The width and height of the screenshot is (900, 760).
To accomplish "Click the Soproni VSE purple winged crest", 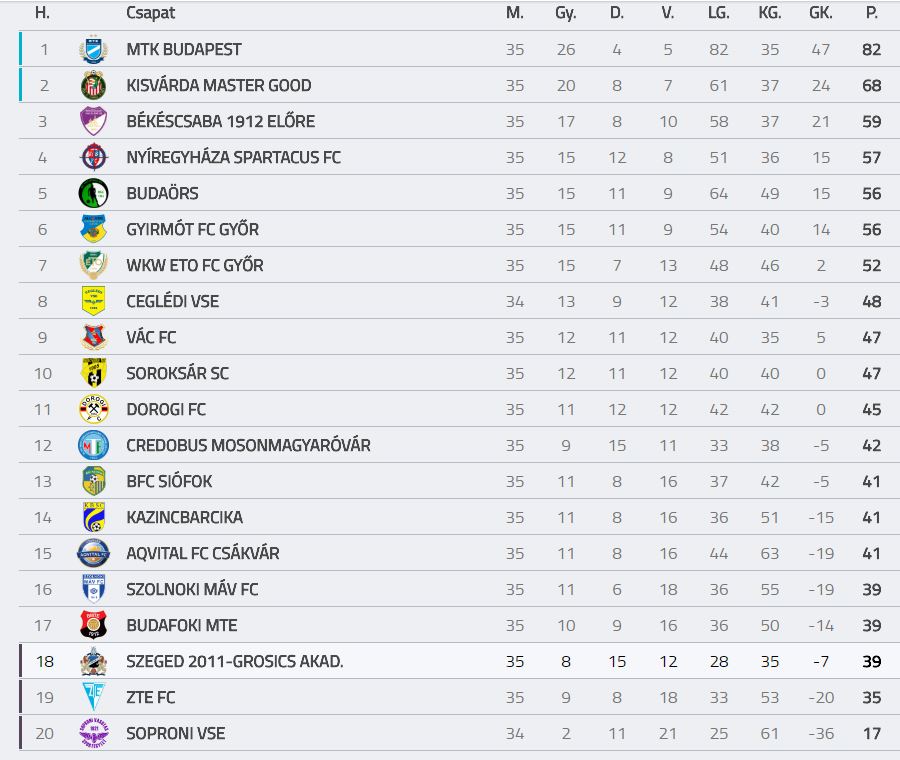I will (93, 734).
